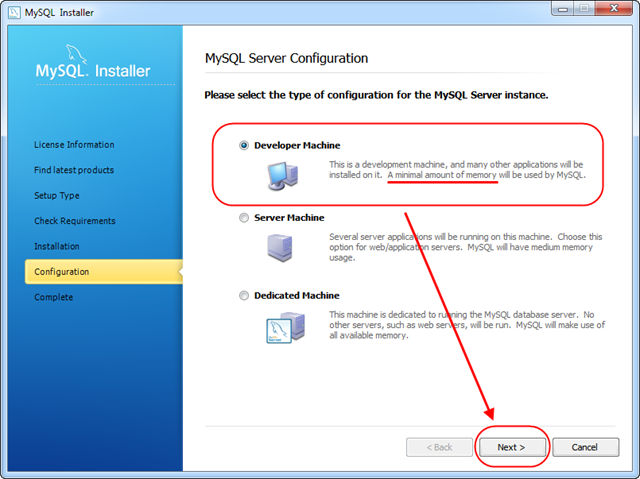Click the 'Several server applications' description text
This screenshot has height=479, width=640.
click(465, 247)
